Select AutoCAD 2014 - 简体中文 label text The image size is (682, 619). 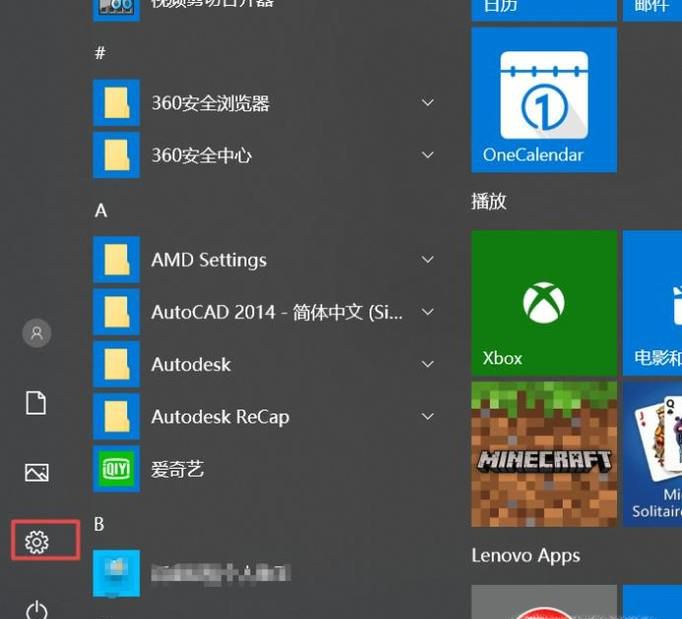(277, 312)
